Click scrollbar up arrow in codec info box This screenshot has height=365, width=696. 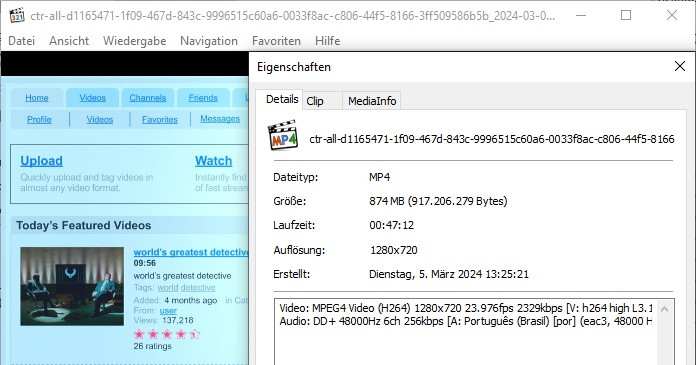(664, 309)
